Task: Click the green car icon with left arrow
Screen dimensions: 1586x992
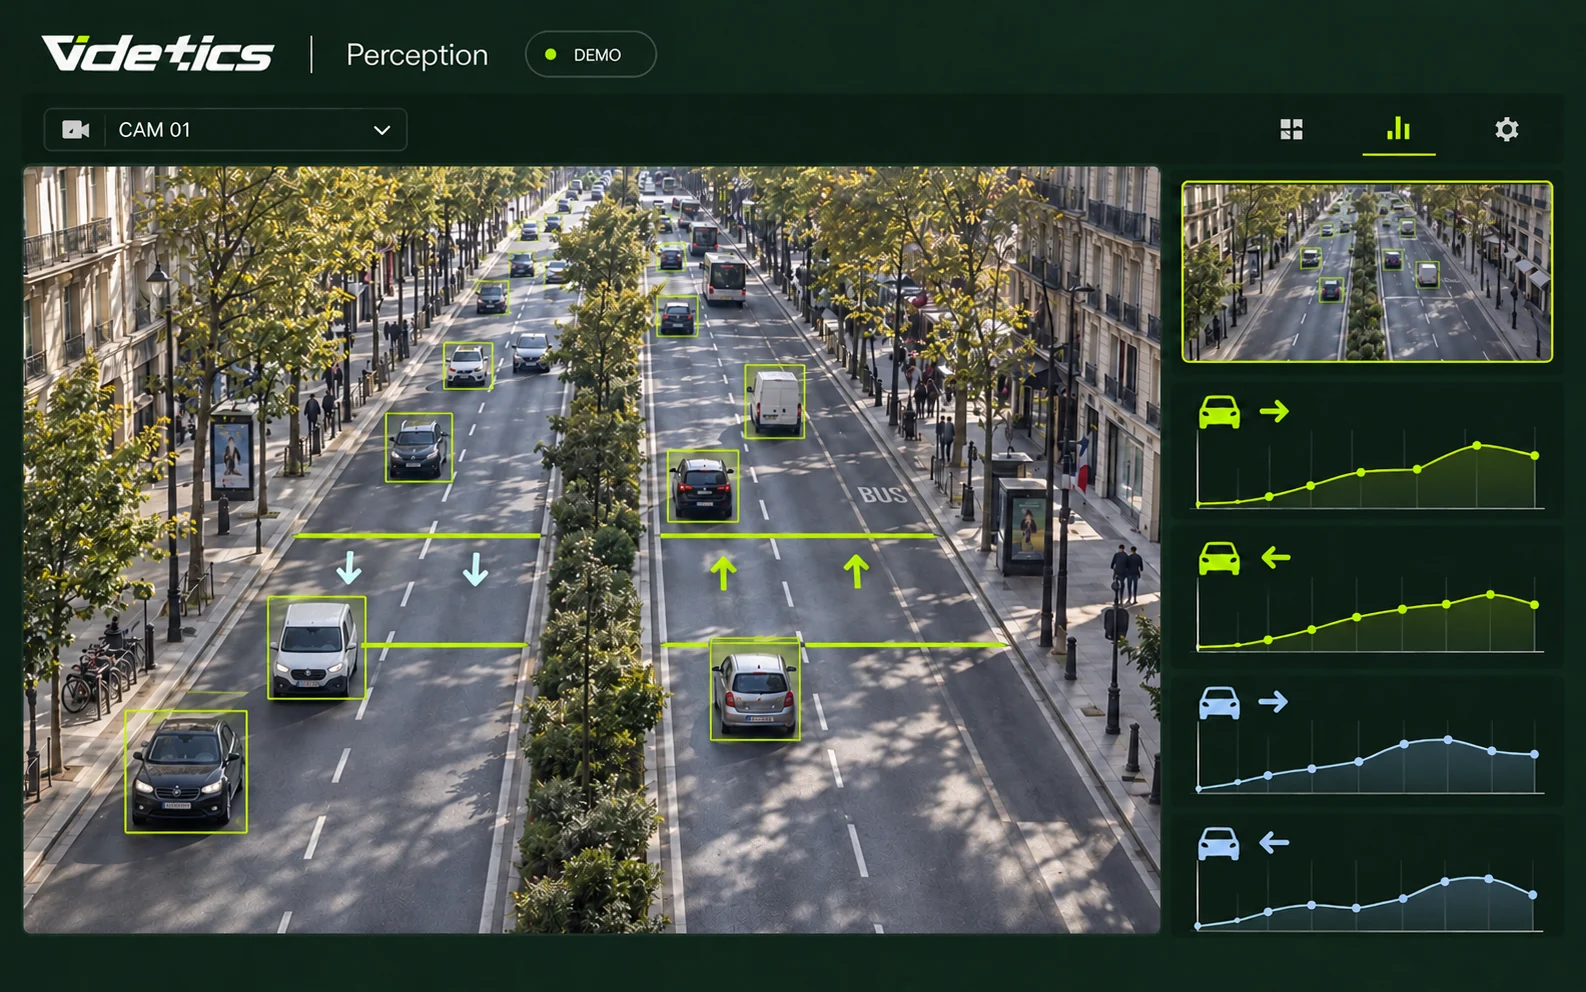Action: pyautogui.click(x=1219, y=558)
